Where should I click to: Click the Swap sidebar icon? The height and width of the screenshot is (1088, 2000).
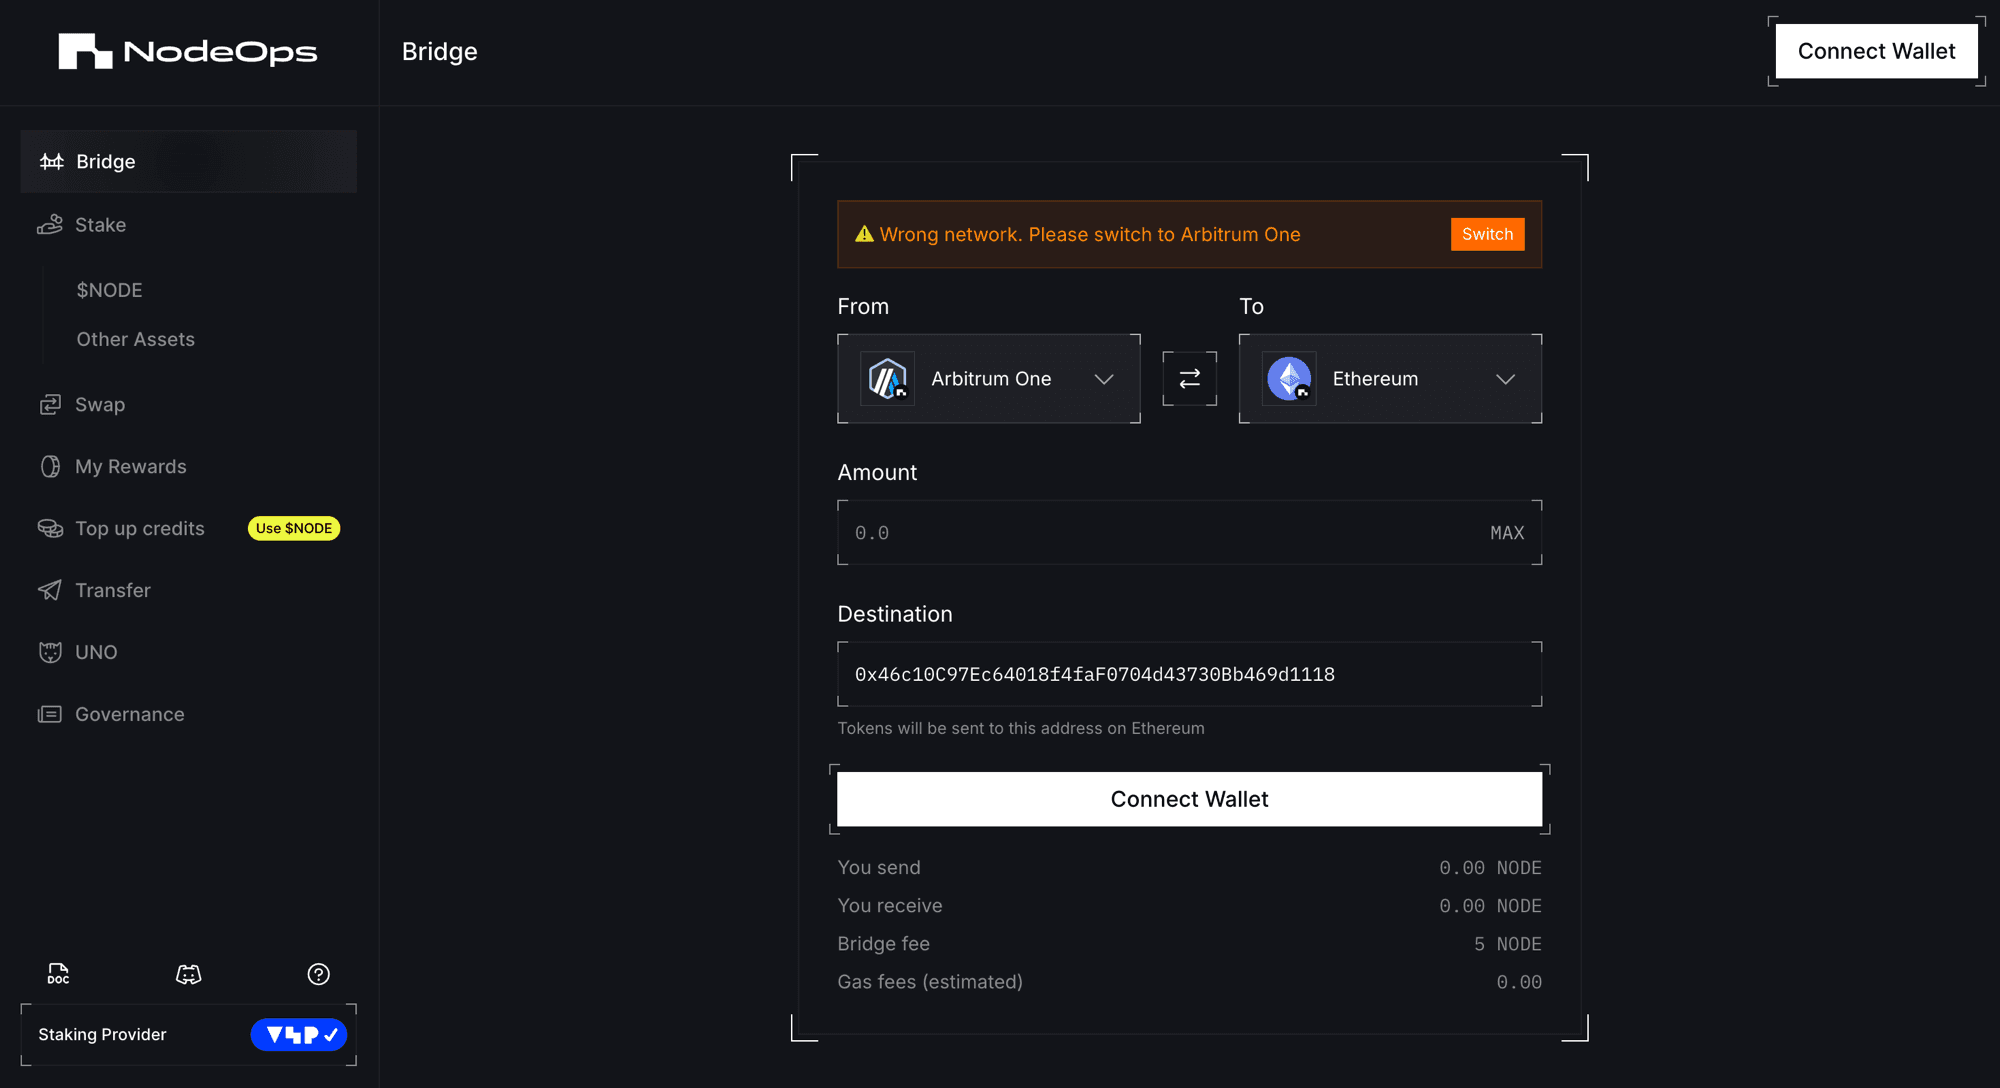(50, 405)
